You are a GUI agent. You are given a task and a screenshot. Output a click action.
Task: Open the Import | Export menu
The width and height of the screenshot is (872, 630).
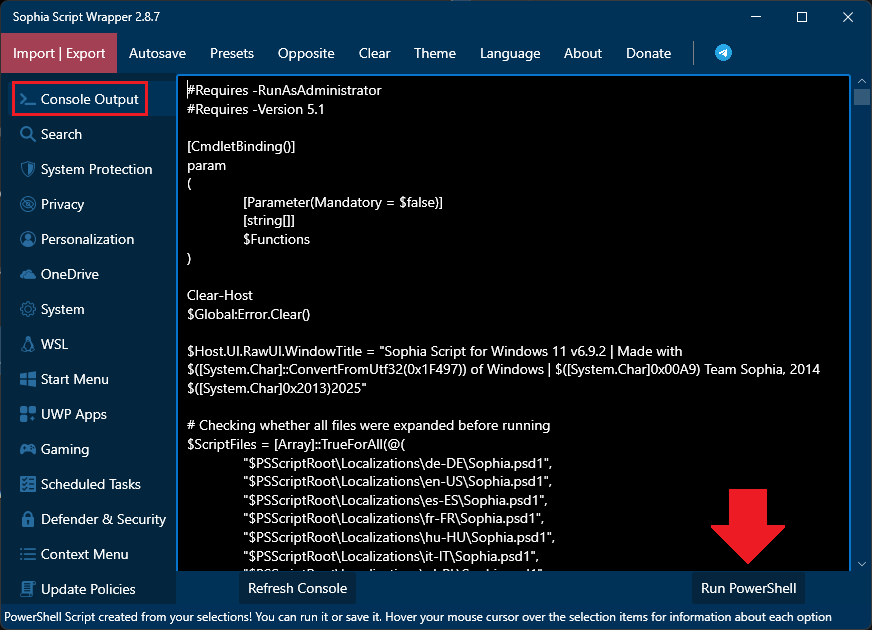[x=59, y=53]
